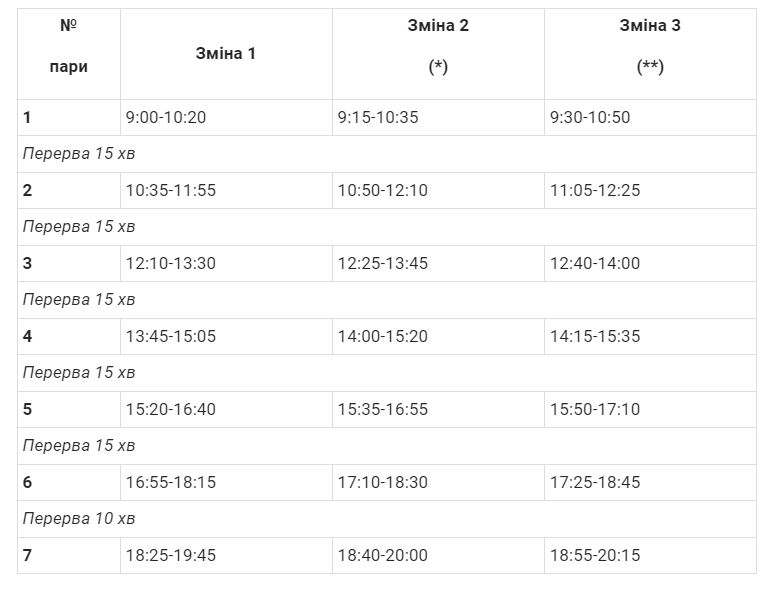Click the 13:45-15:05 time cell

[171, 337]
